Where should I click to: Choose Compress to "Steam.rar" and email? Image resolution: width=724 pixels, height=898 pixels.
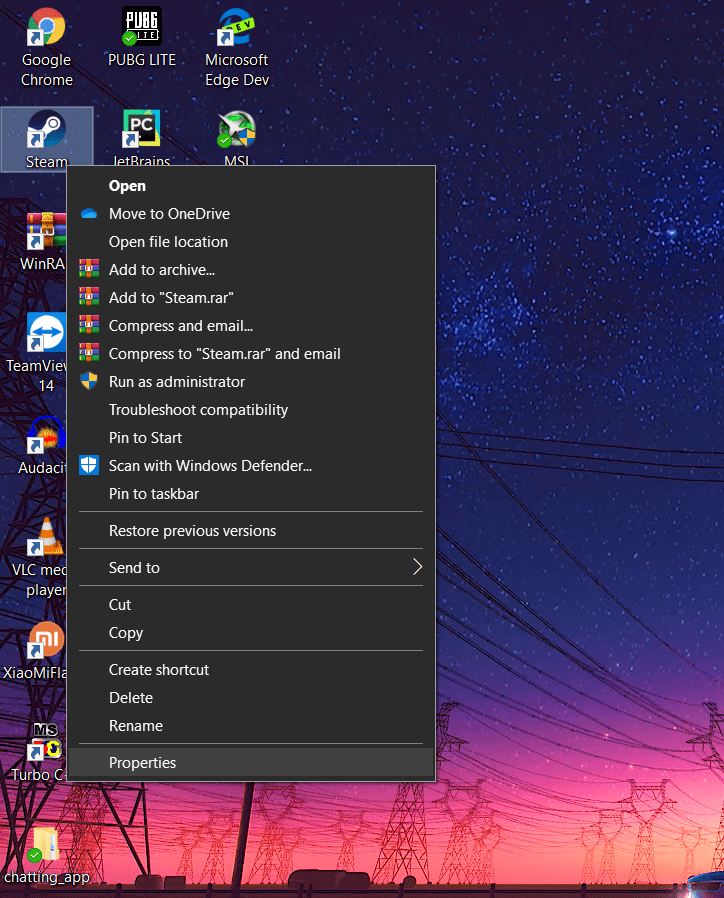click(x=251, y=354)
